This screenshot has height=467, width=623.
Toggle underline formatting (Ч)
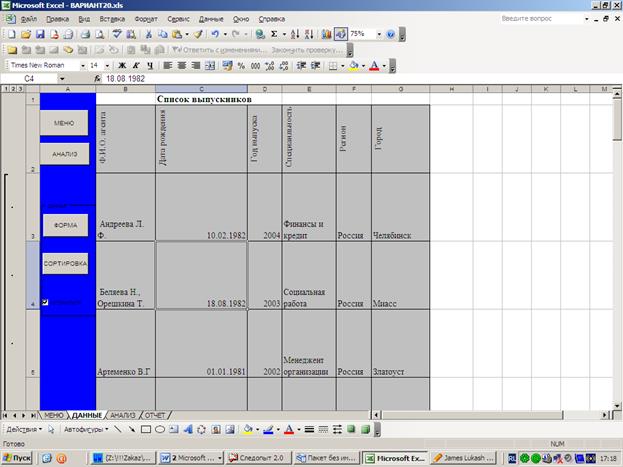(x=150, y=66)
